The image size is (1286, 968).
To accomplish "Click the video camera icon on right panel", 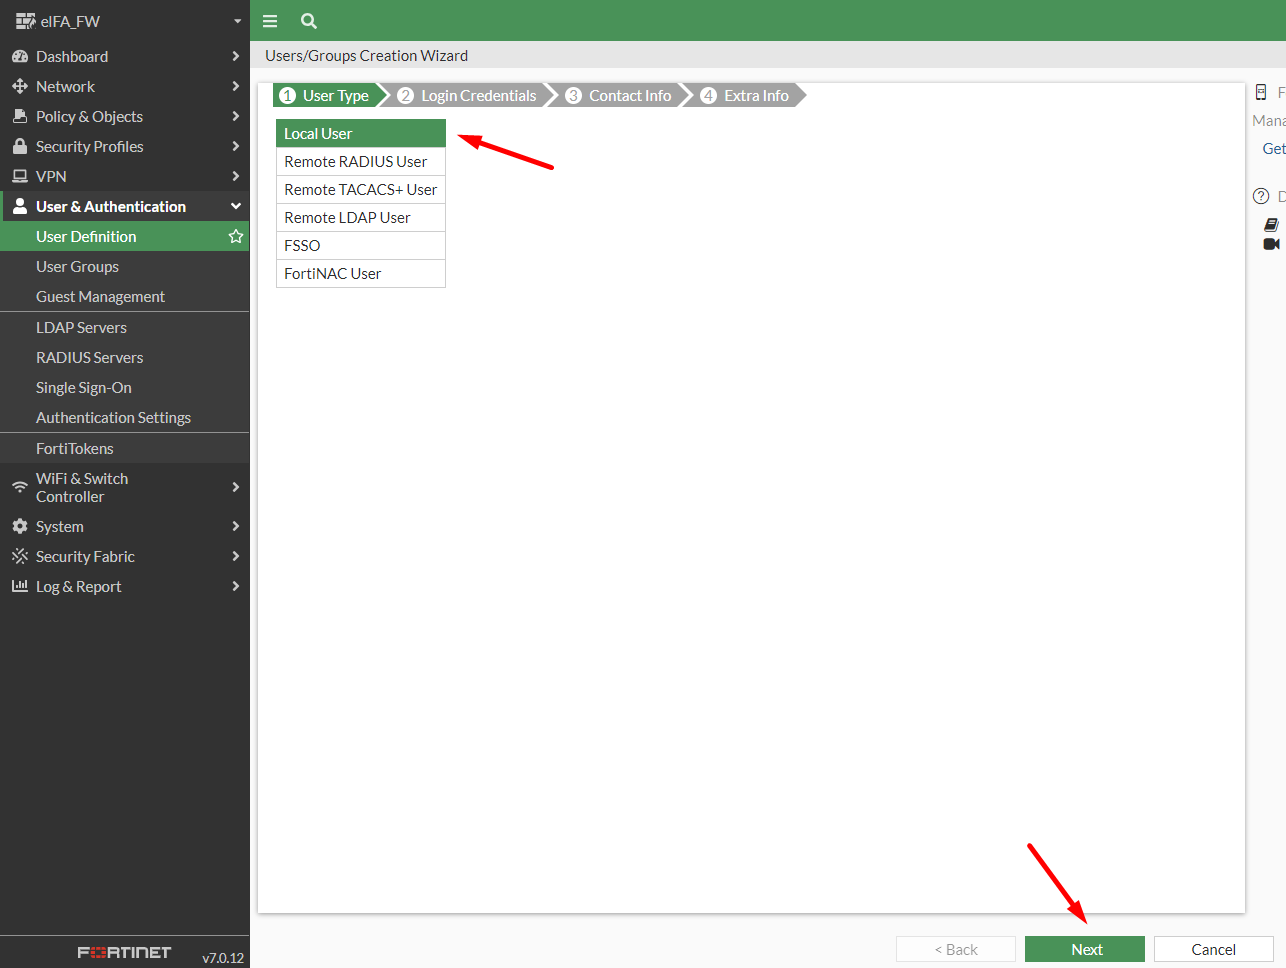I will point(1271,244).
